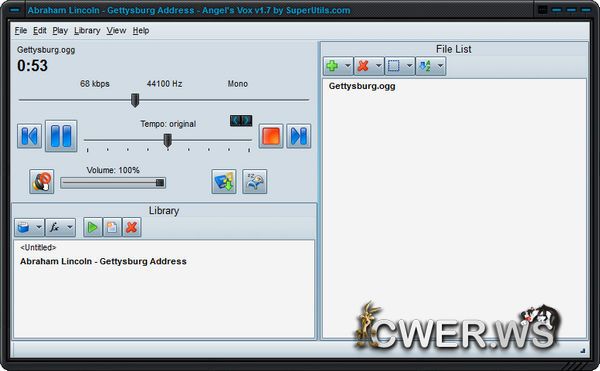This screenshot has width=600, height=371.
Task: Delete Library item with the red X
Action: tap(132, 228)
